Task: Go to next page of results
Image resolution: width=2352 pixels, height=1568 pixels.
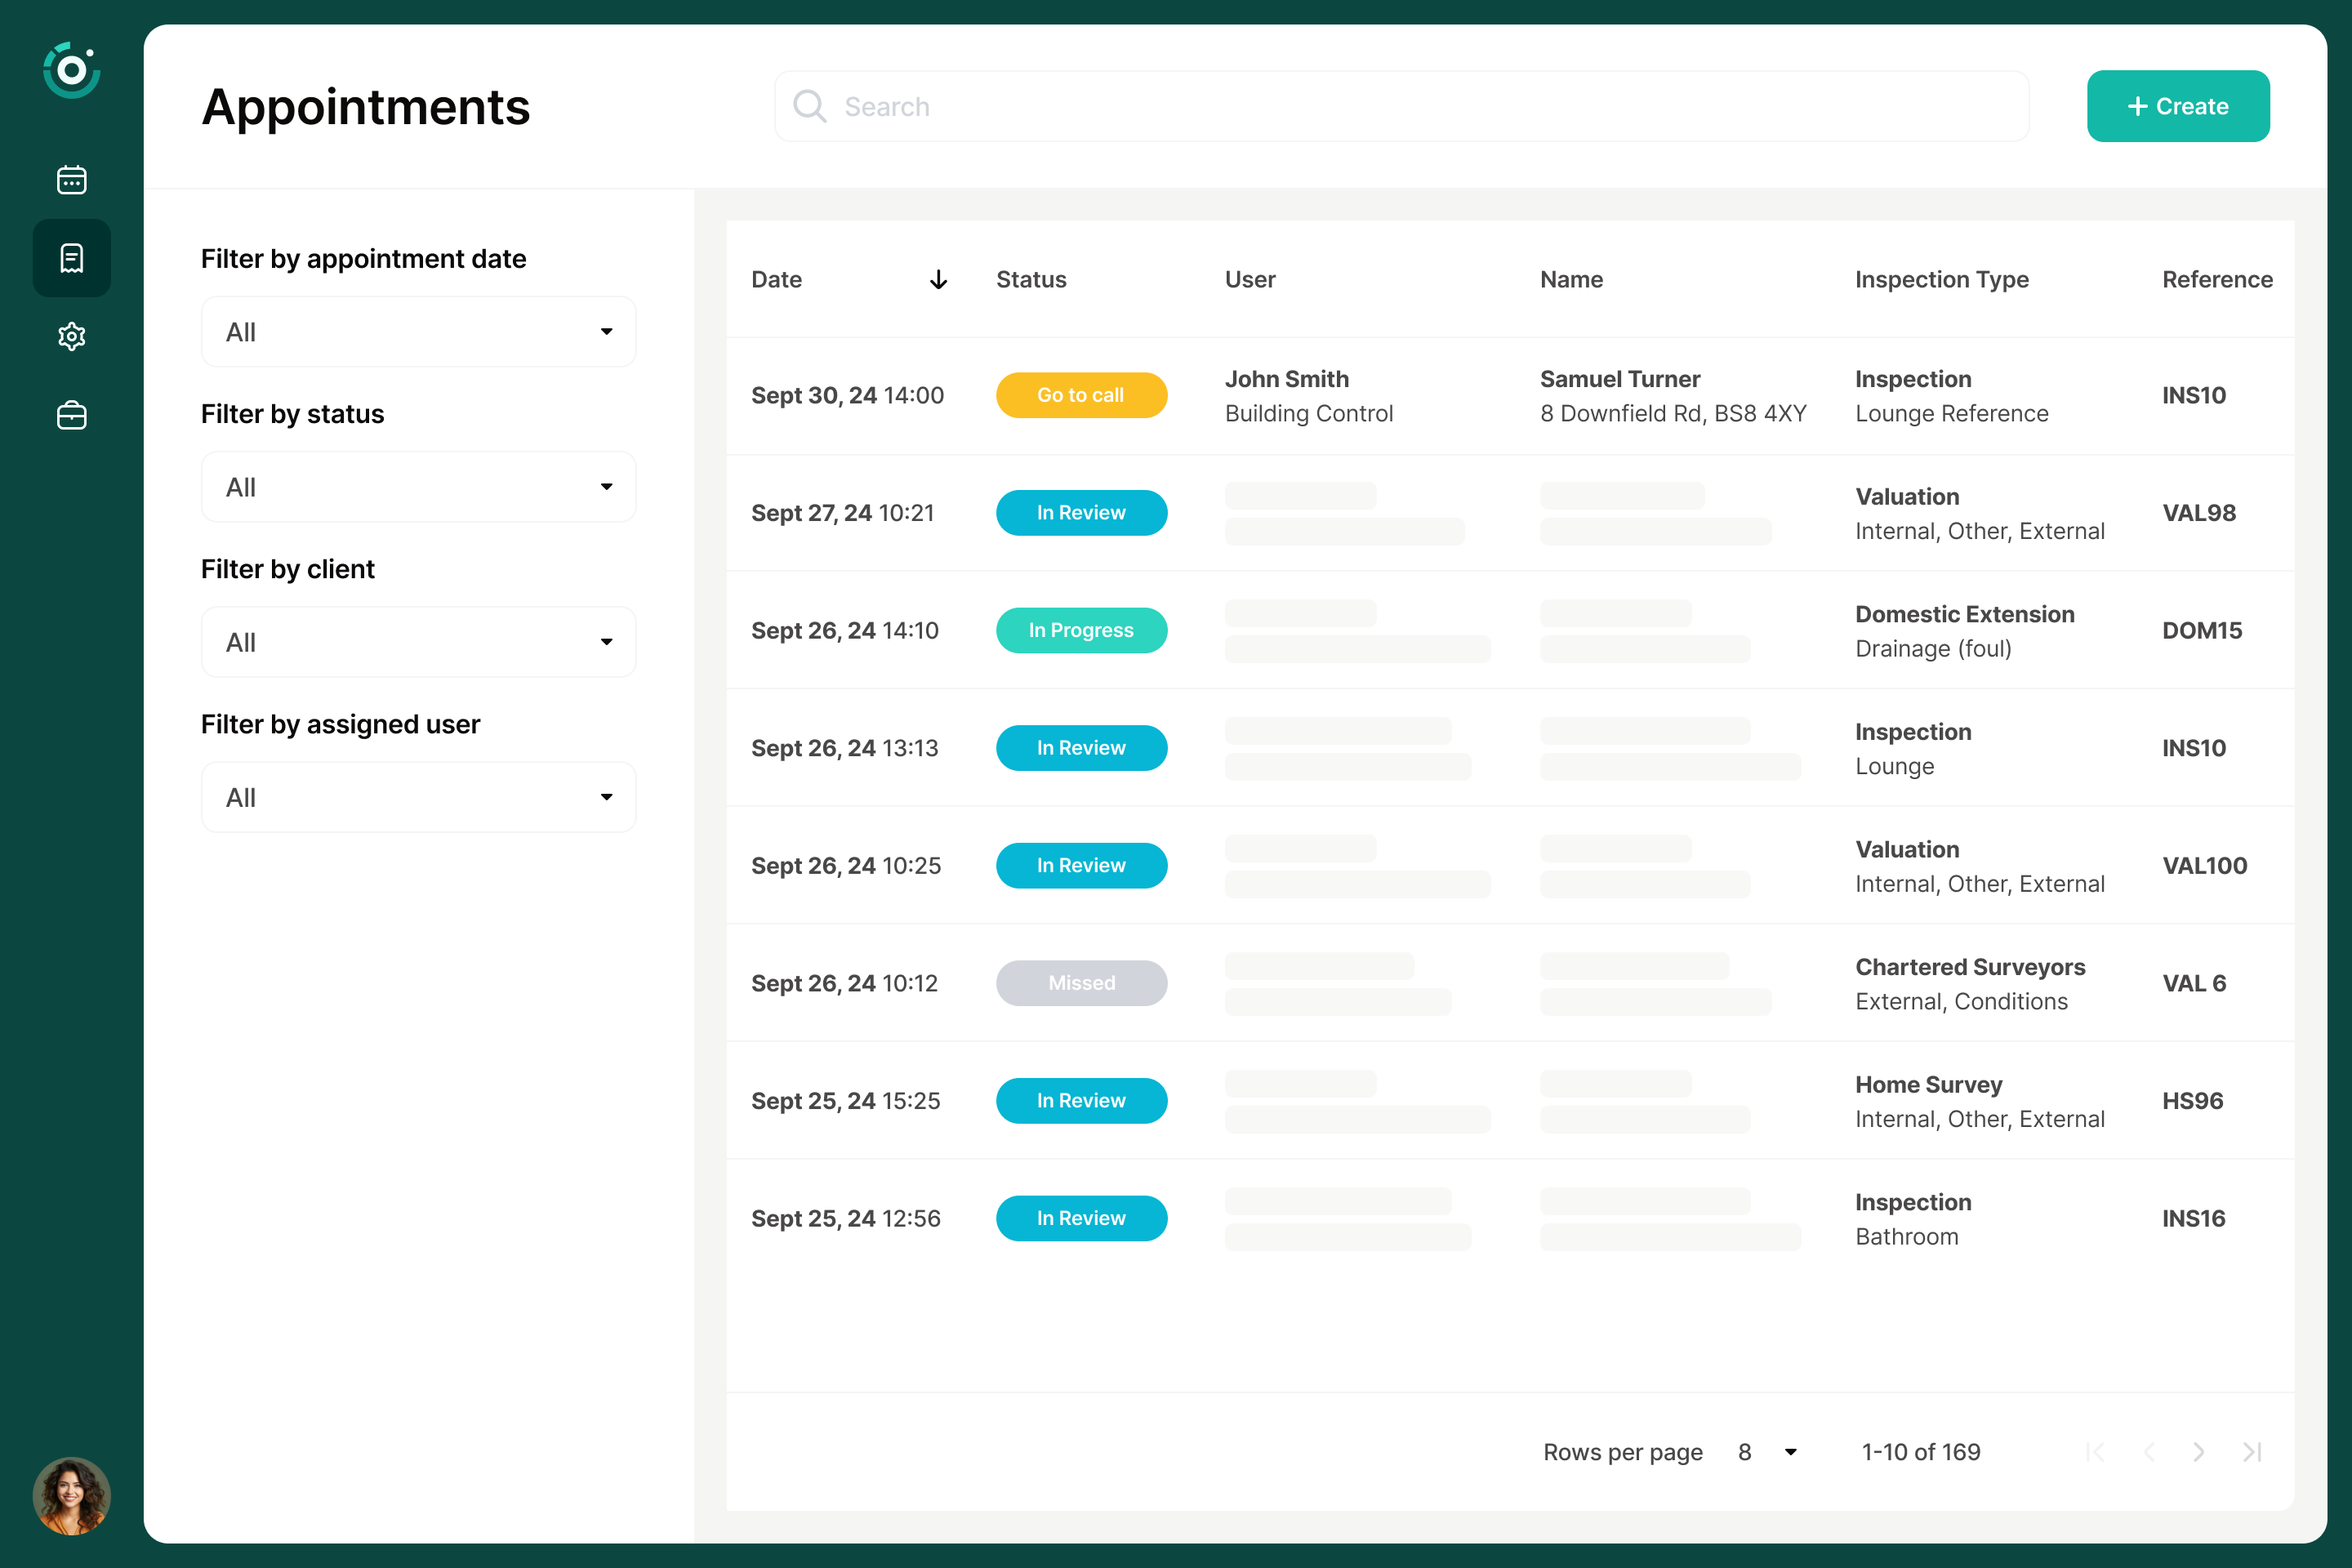Action: pos(2198,1452)
